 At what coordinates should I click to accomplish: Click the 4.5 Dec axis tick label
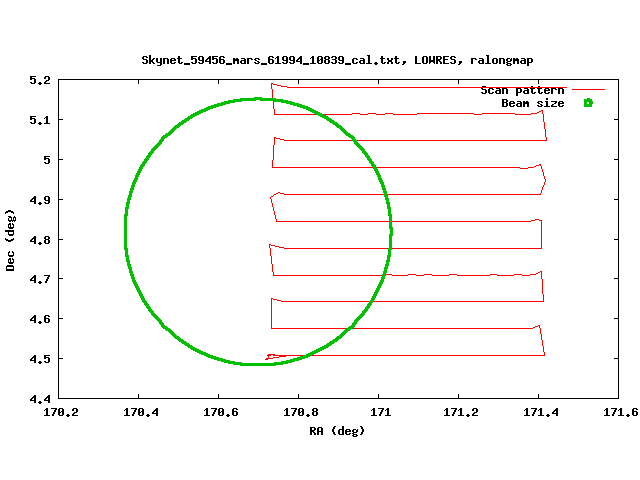pos(40,359)
